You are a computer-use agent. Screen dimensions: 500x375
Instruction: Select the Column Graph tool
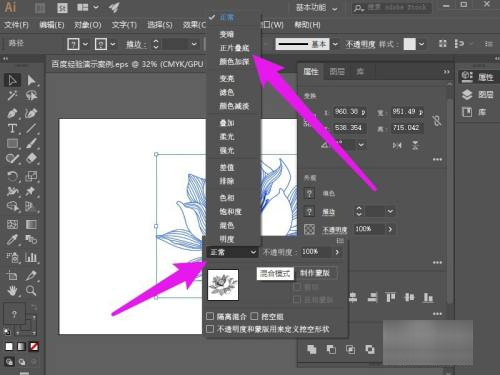pos(31,257)
